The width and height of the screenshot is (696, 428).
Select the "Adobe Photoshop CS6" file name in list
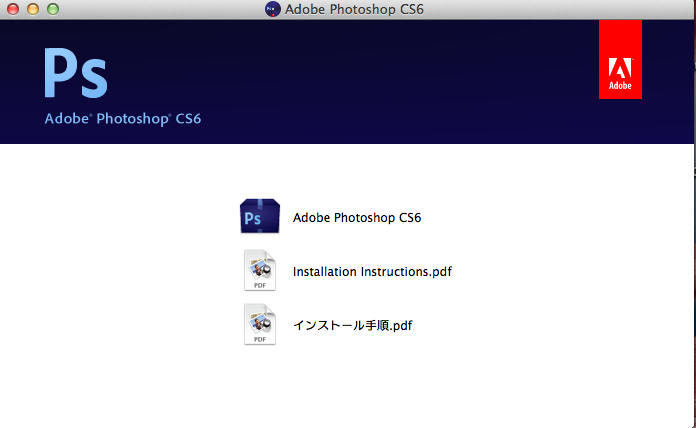tap(357, 218)
